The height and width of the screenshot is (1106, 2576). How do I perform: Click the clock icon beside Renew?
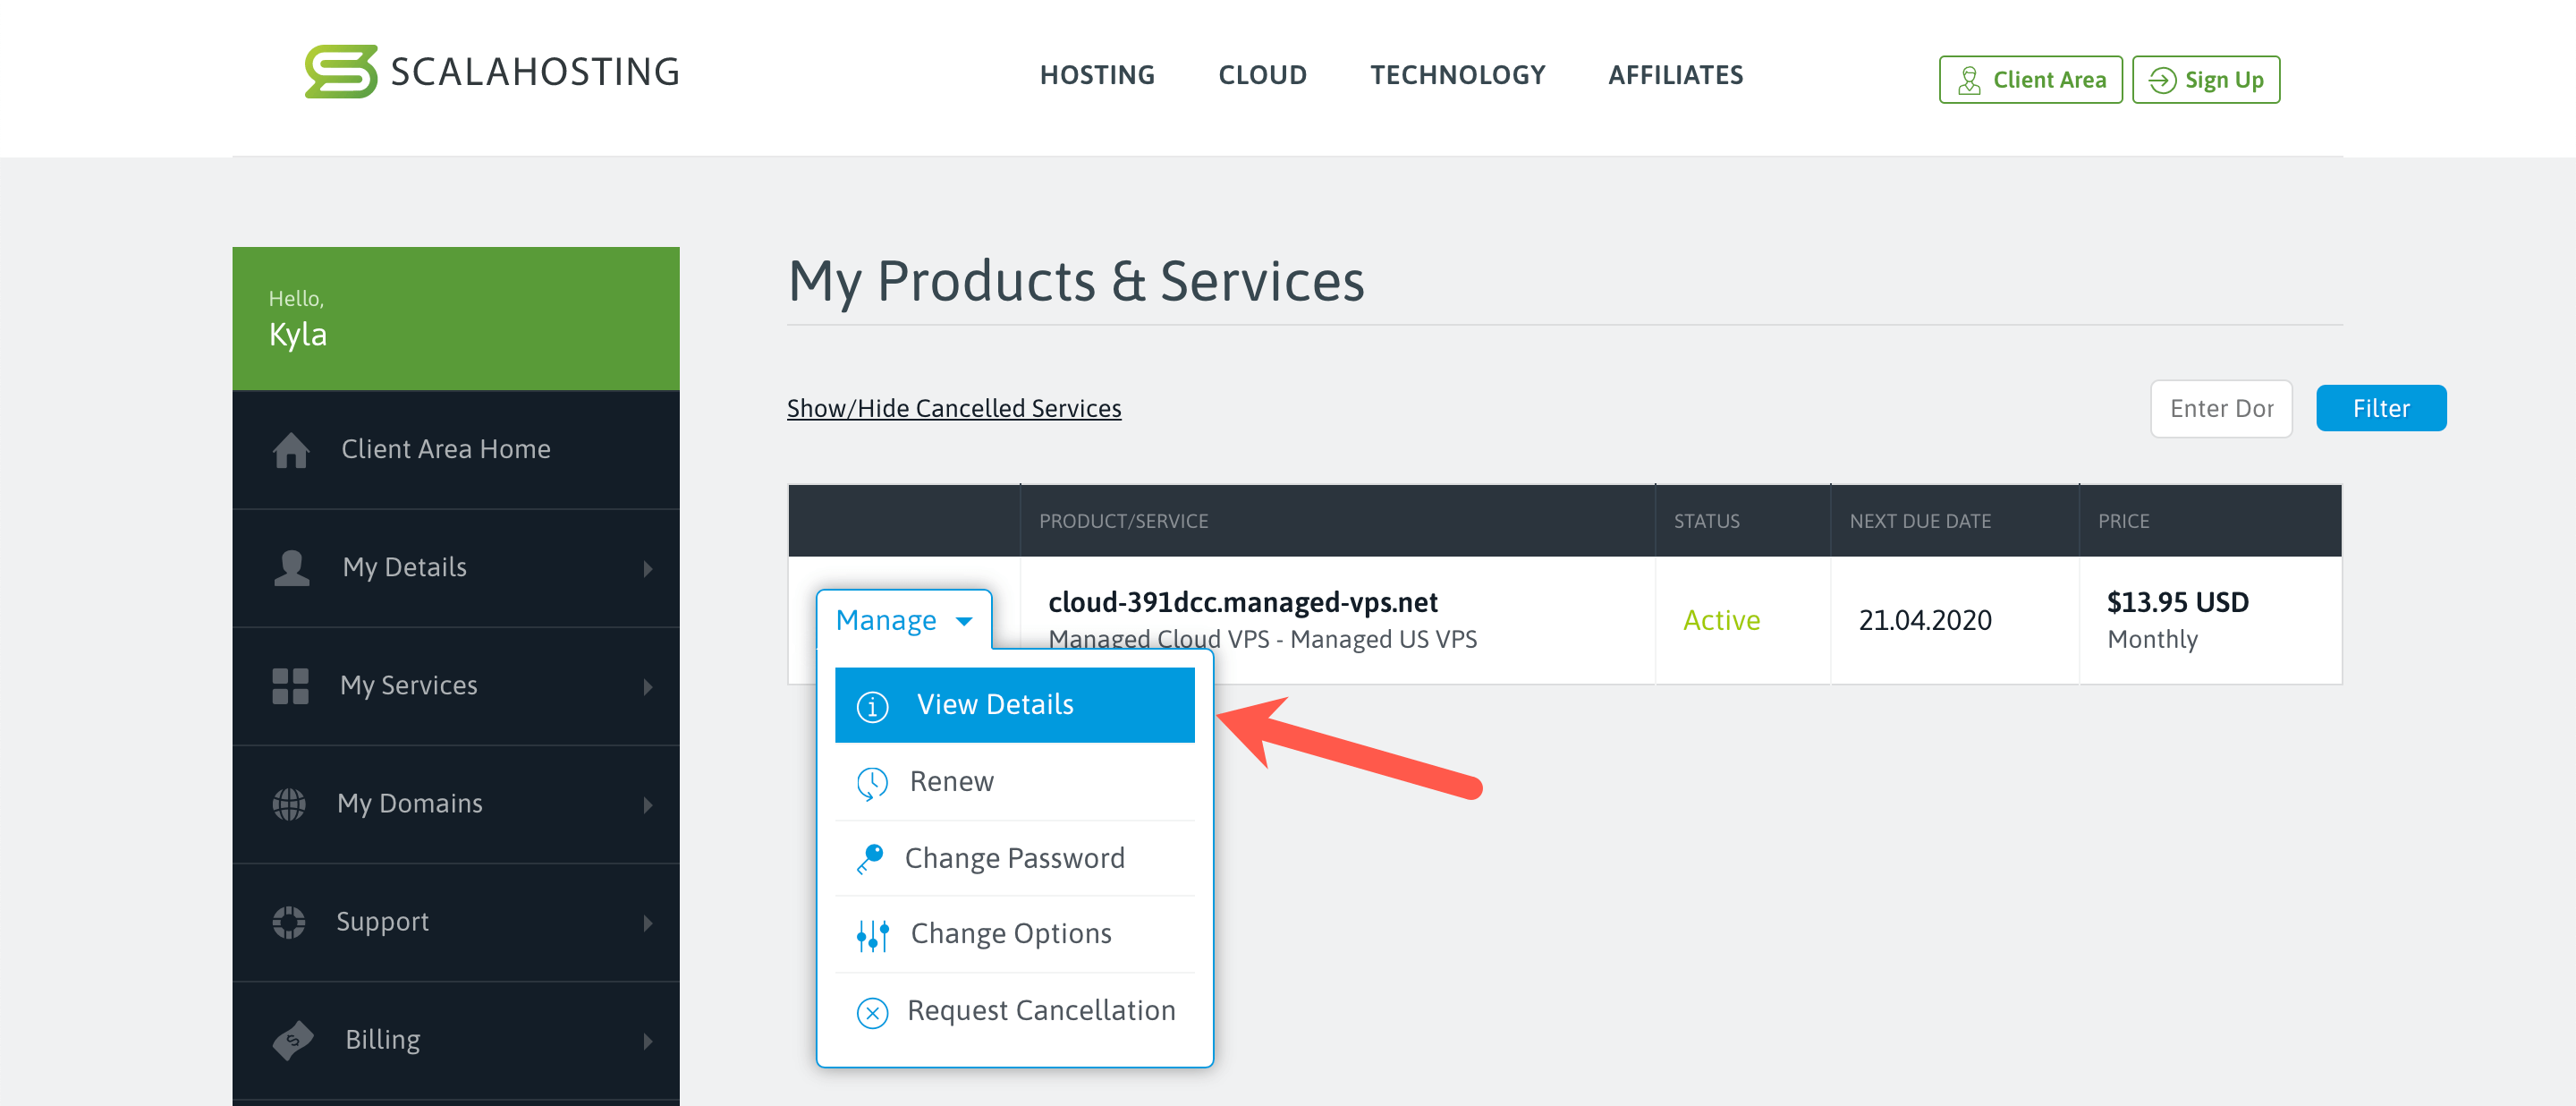tap(872, 783)
